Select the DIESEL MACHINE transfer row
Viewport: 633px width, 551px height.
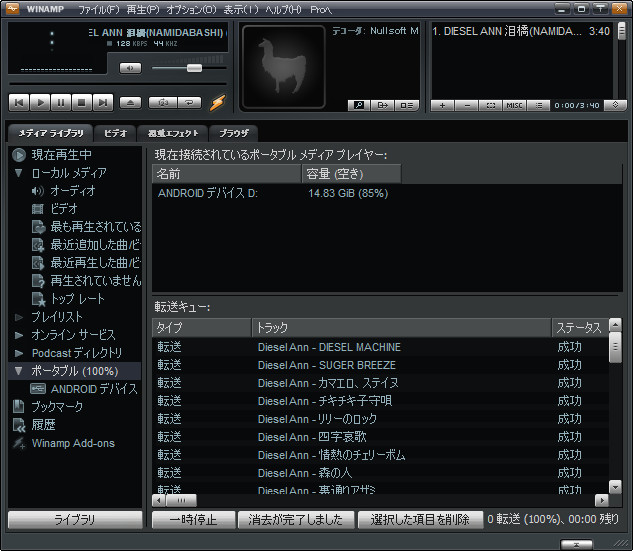pyautogui.click(x=380, y=347)
